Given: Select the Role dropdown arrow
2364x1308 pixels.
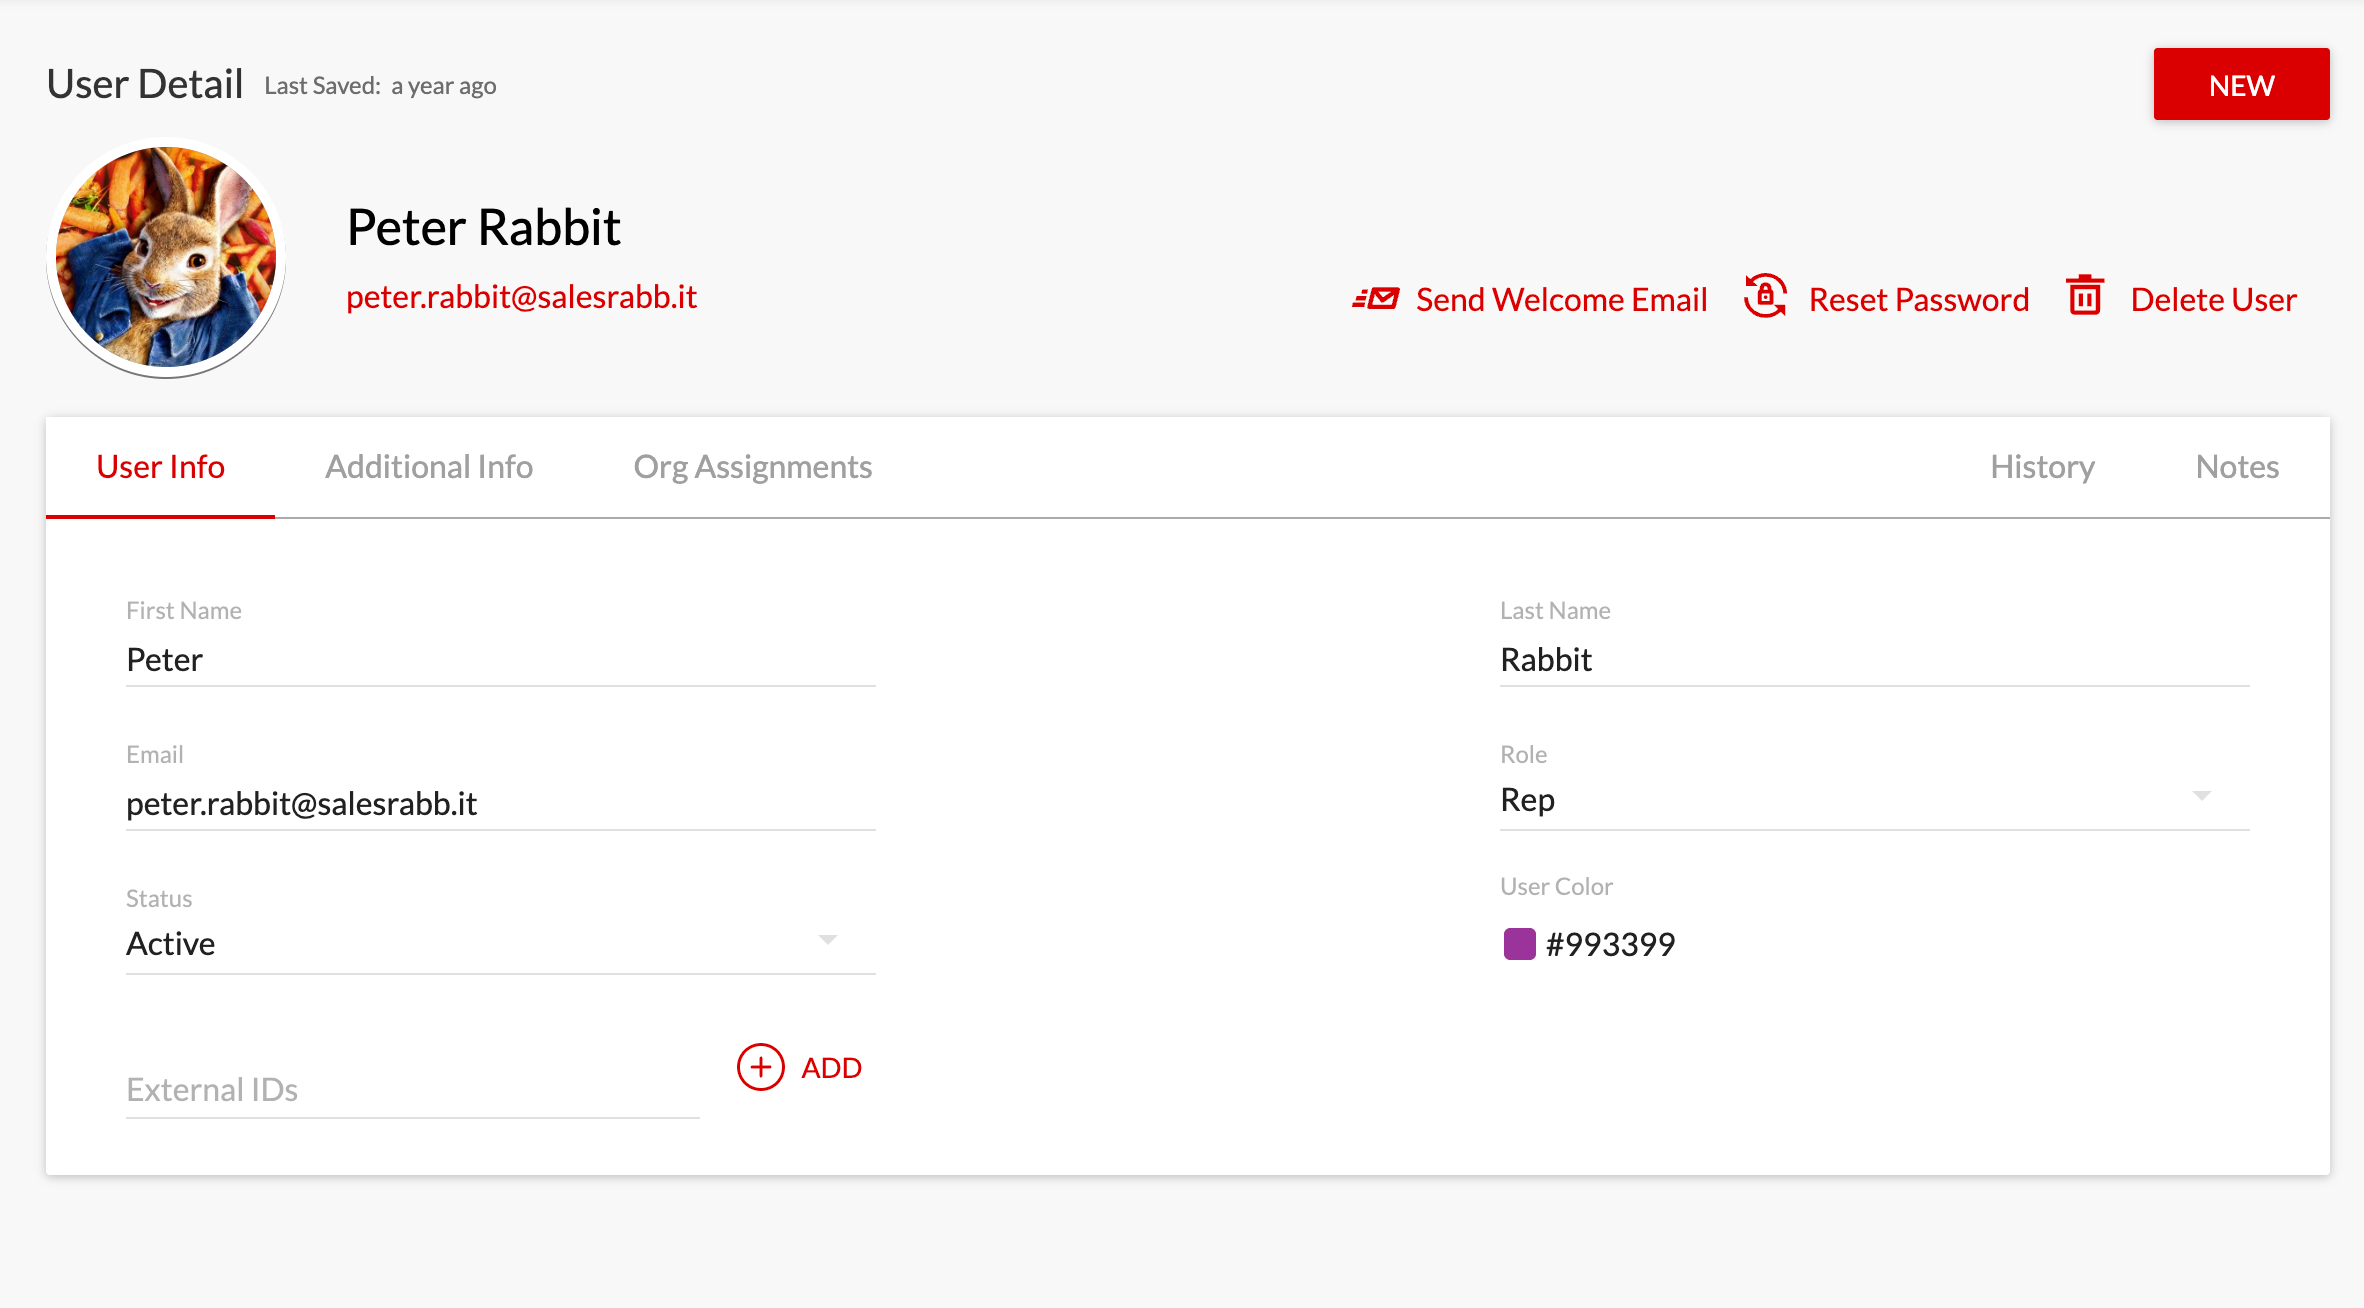Looking at the screenshot, I should tap(2204, 797).
